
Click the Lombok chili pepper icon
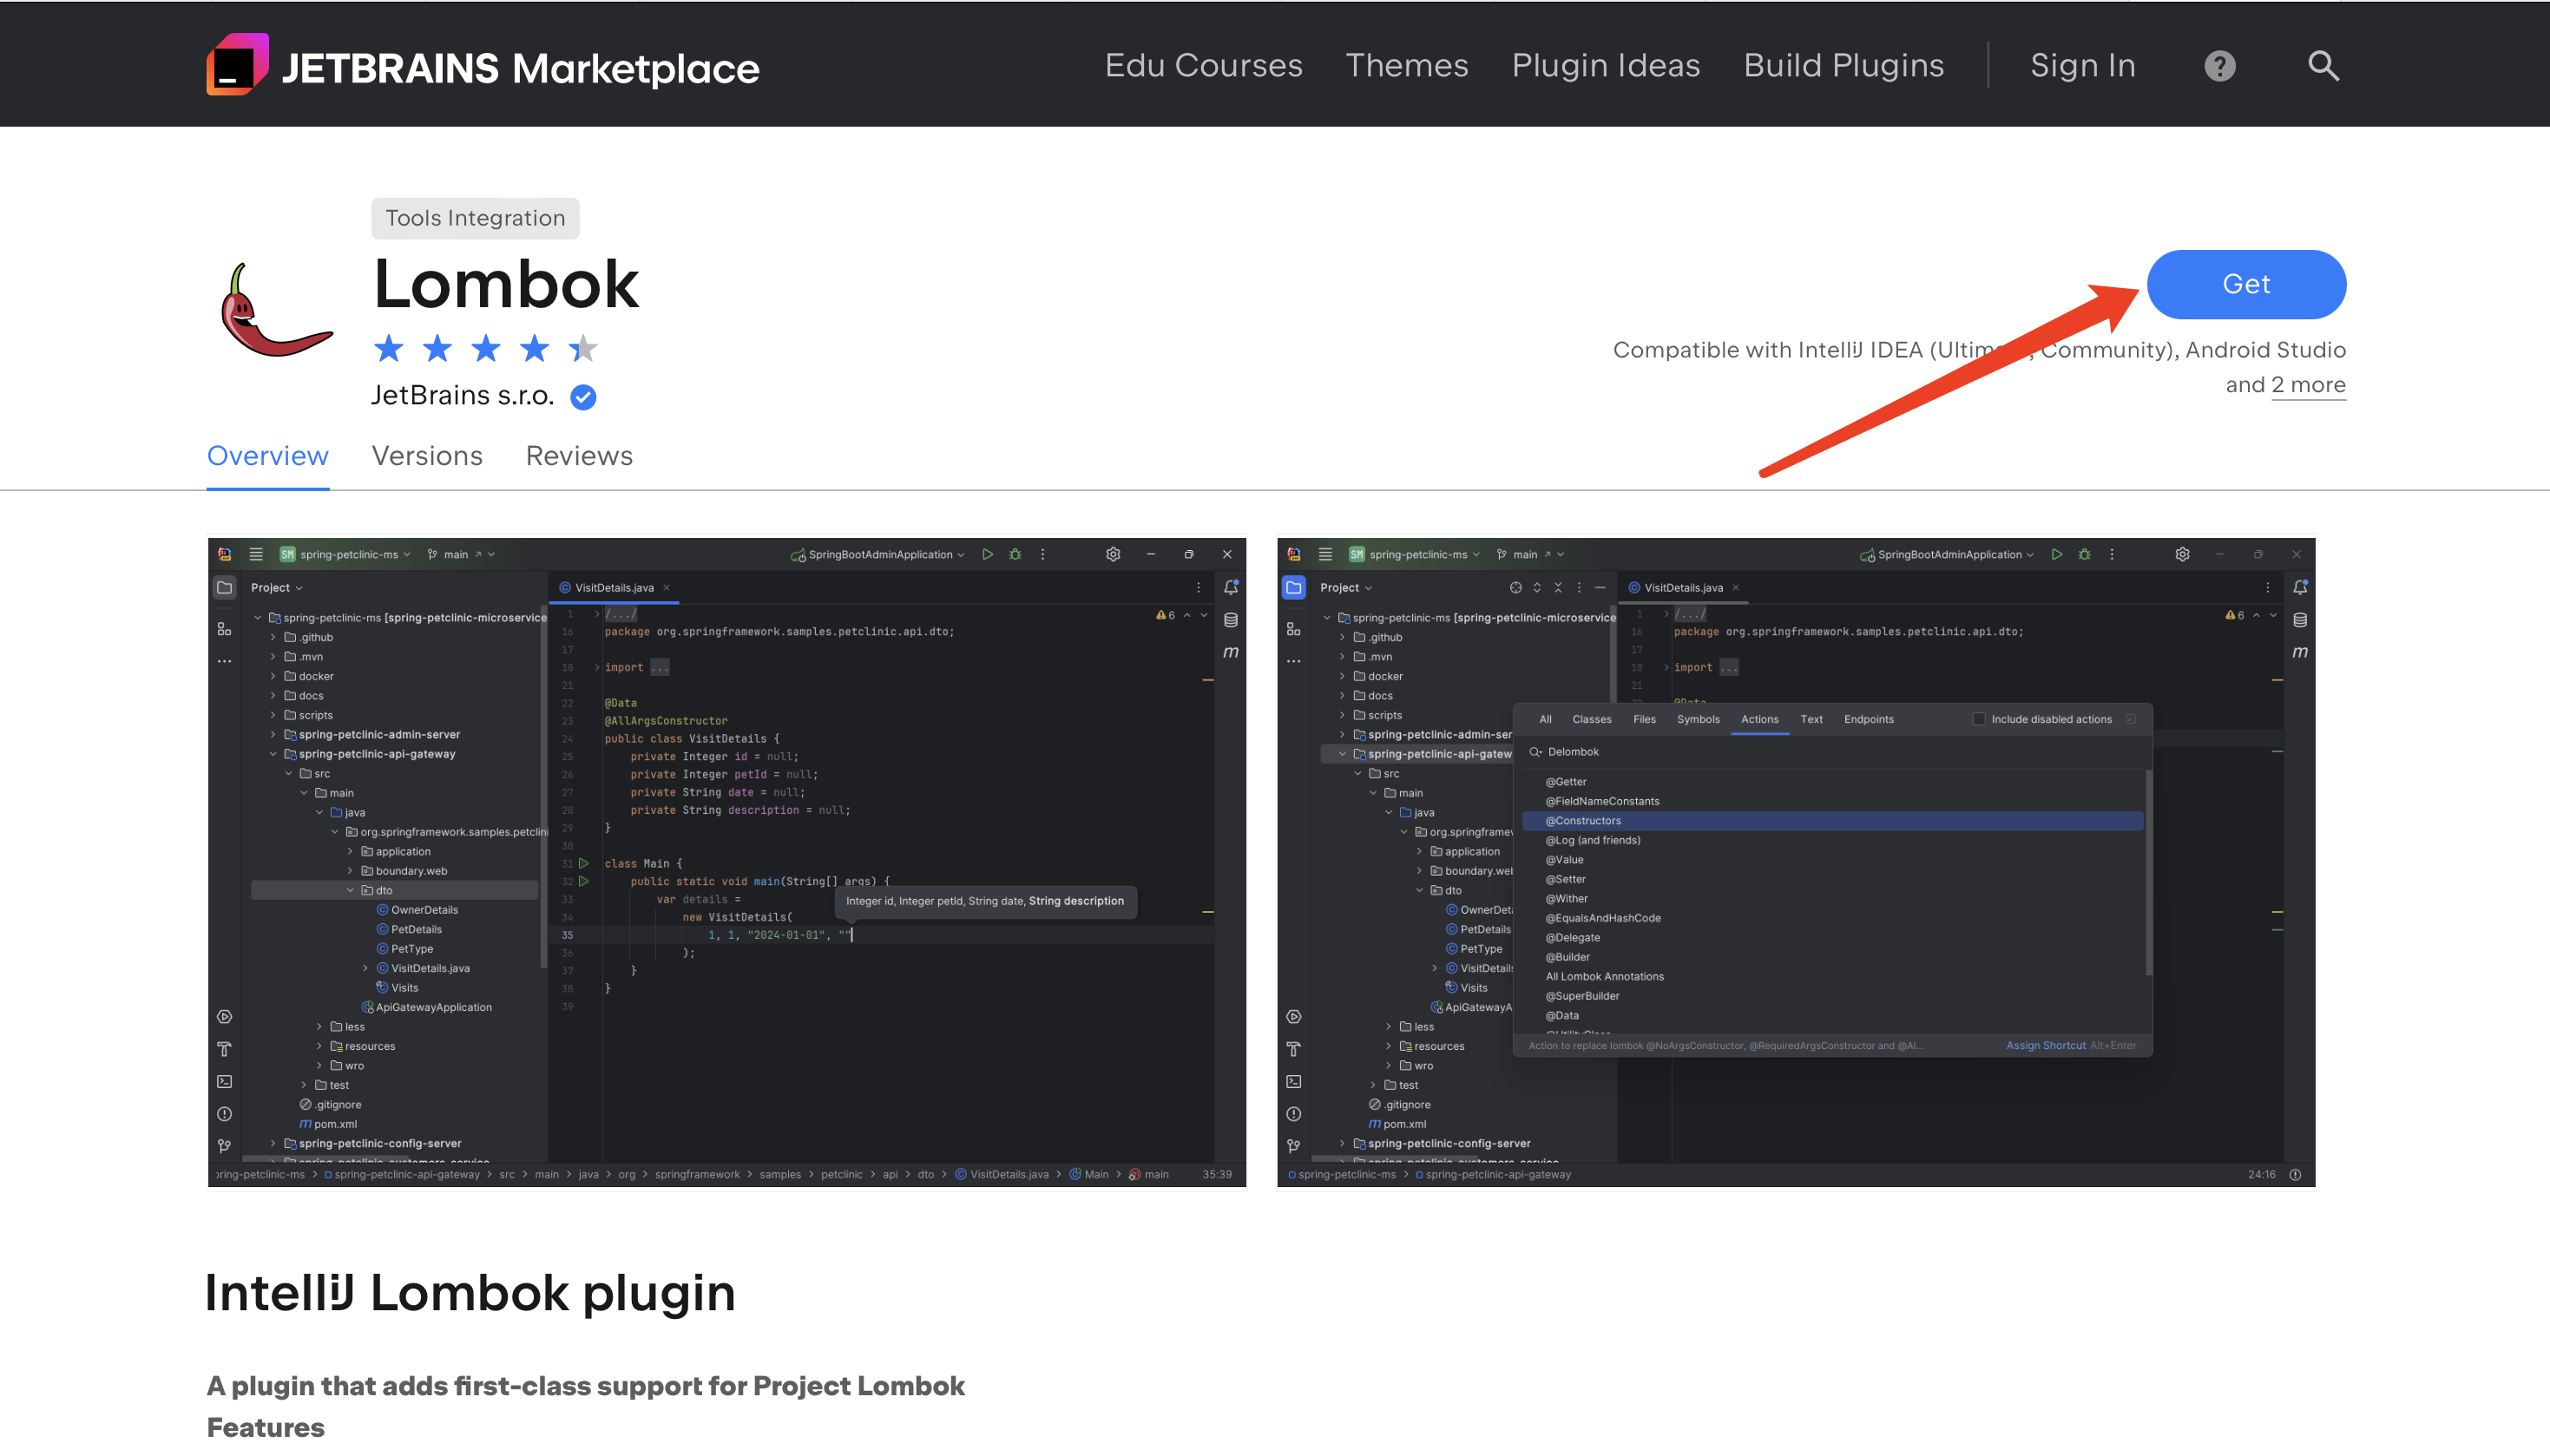(276, 311)
